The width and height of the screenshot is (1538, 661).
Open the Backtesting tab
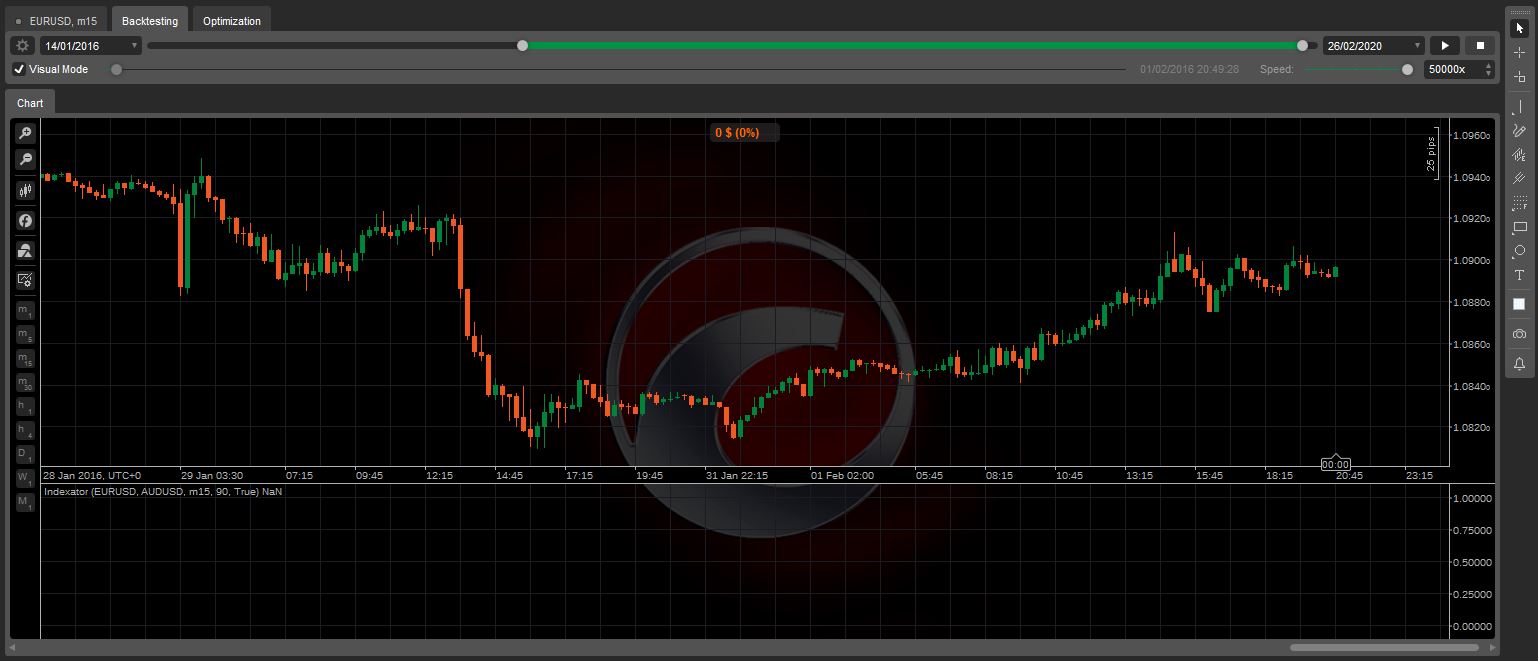click(150, 21)
